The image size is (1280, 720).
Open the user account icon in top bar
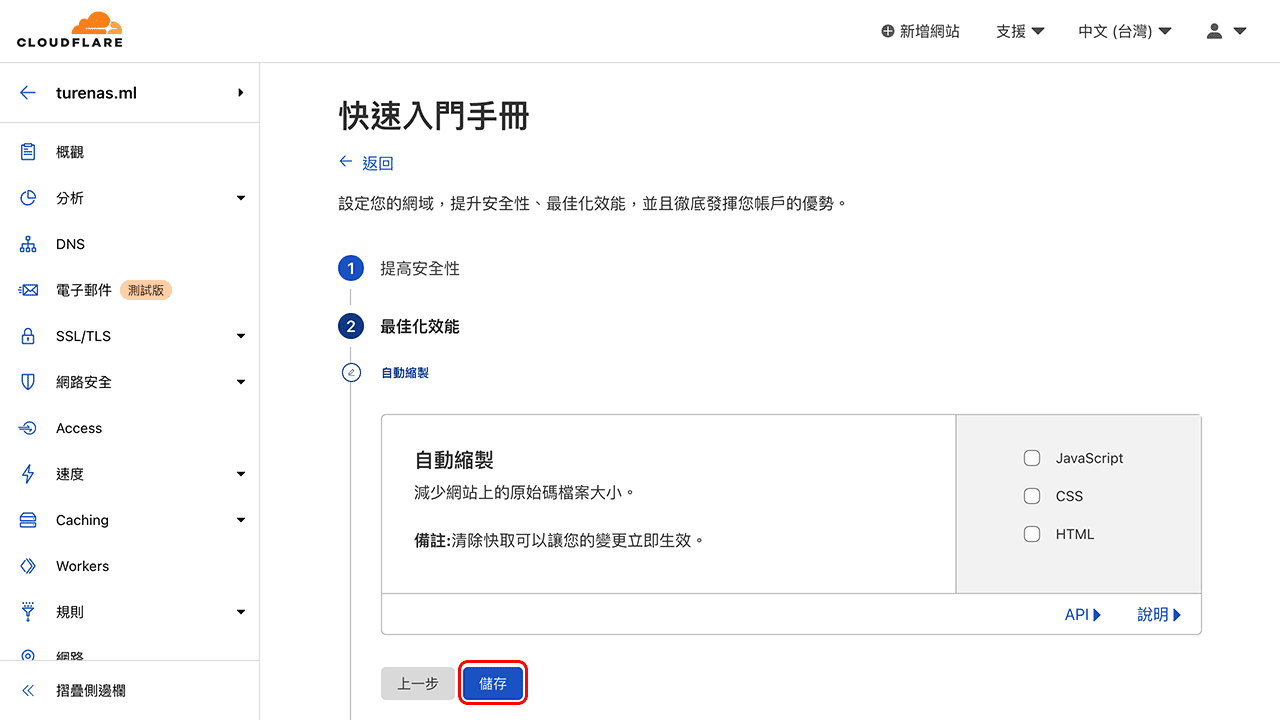point(1214,31)
